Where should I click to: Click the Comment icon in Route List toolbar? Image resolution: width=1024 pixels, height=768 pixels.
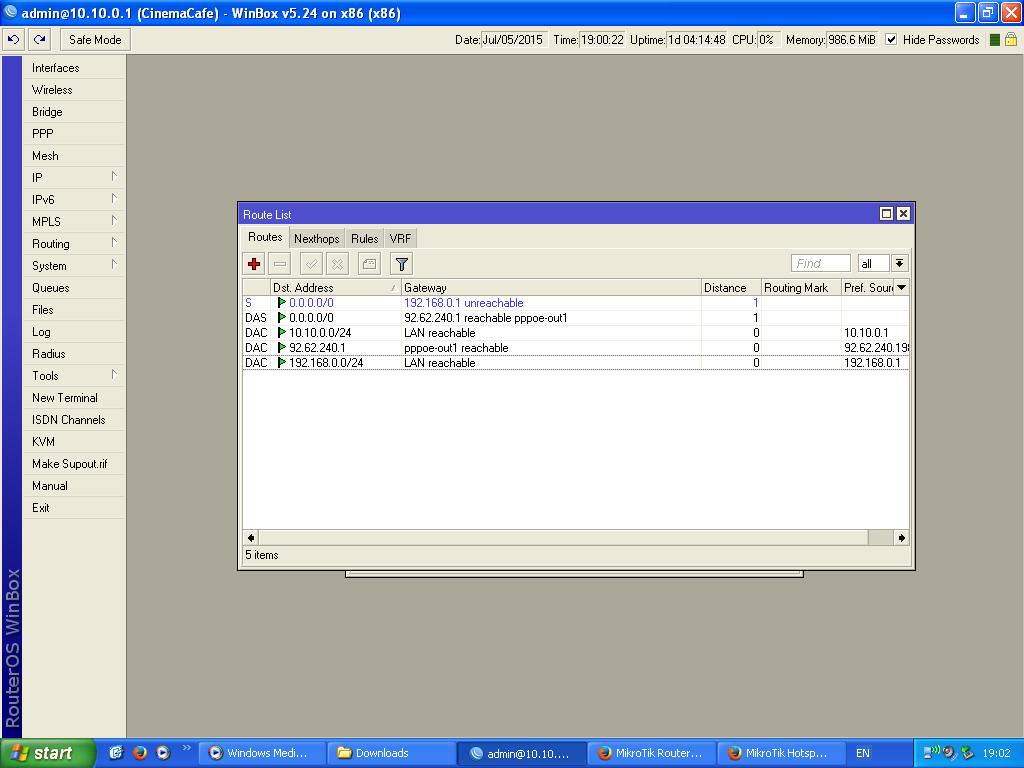pos(369,264)
